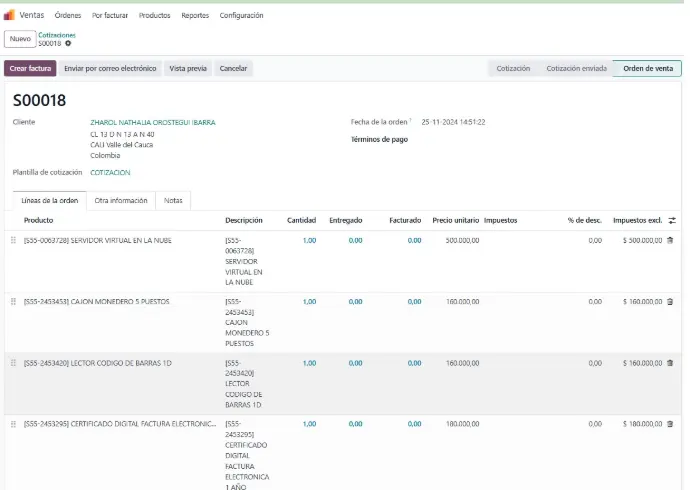The image size is (690, 490).
Task: Delete the CAJON MONEDERO 5 PUESTOS line
Action: tap(670, 302)
